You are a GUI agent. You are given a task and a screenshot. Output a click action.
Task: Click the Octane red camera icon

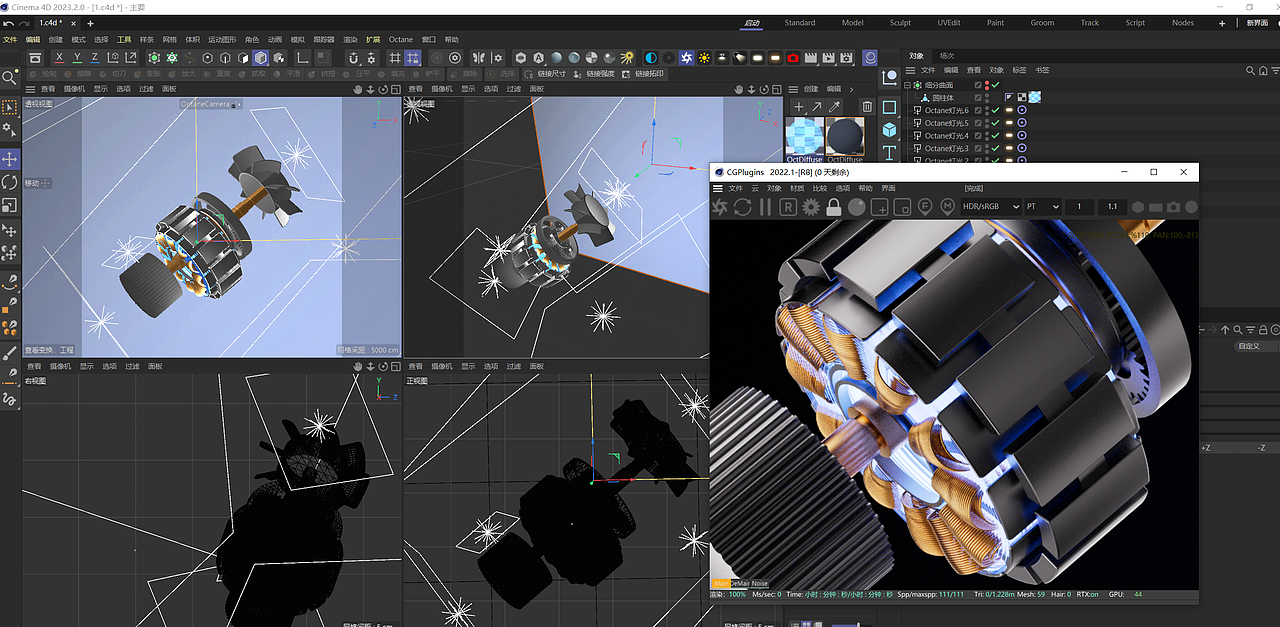(793, 58)
